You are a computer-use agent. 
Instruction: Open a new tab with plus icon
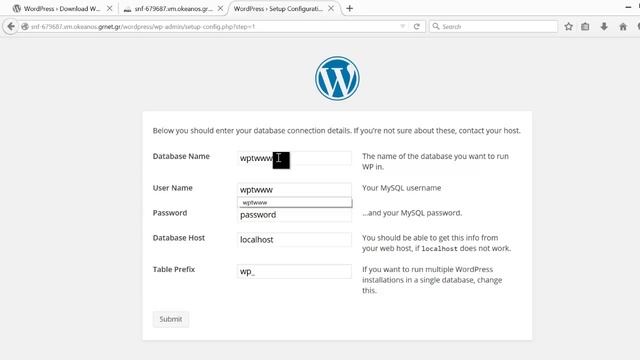(x=349, y=8)
